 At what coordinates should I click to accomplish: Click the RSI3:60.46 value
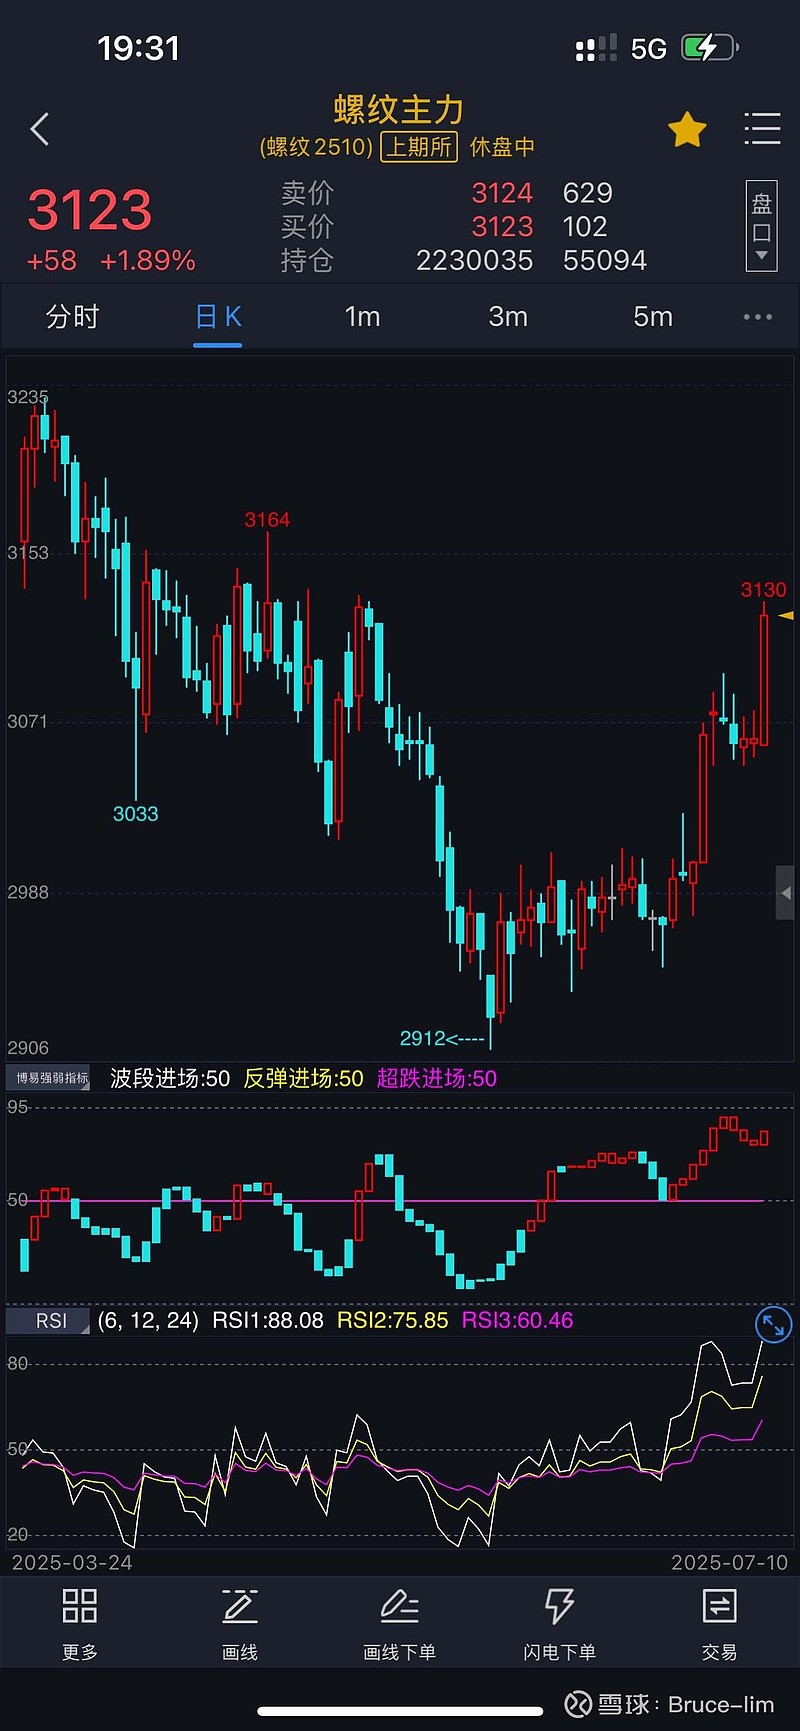click(x=518, y=1321)
